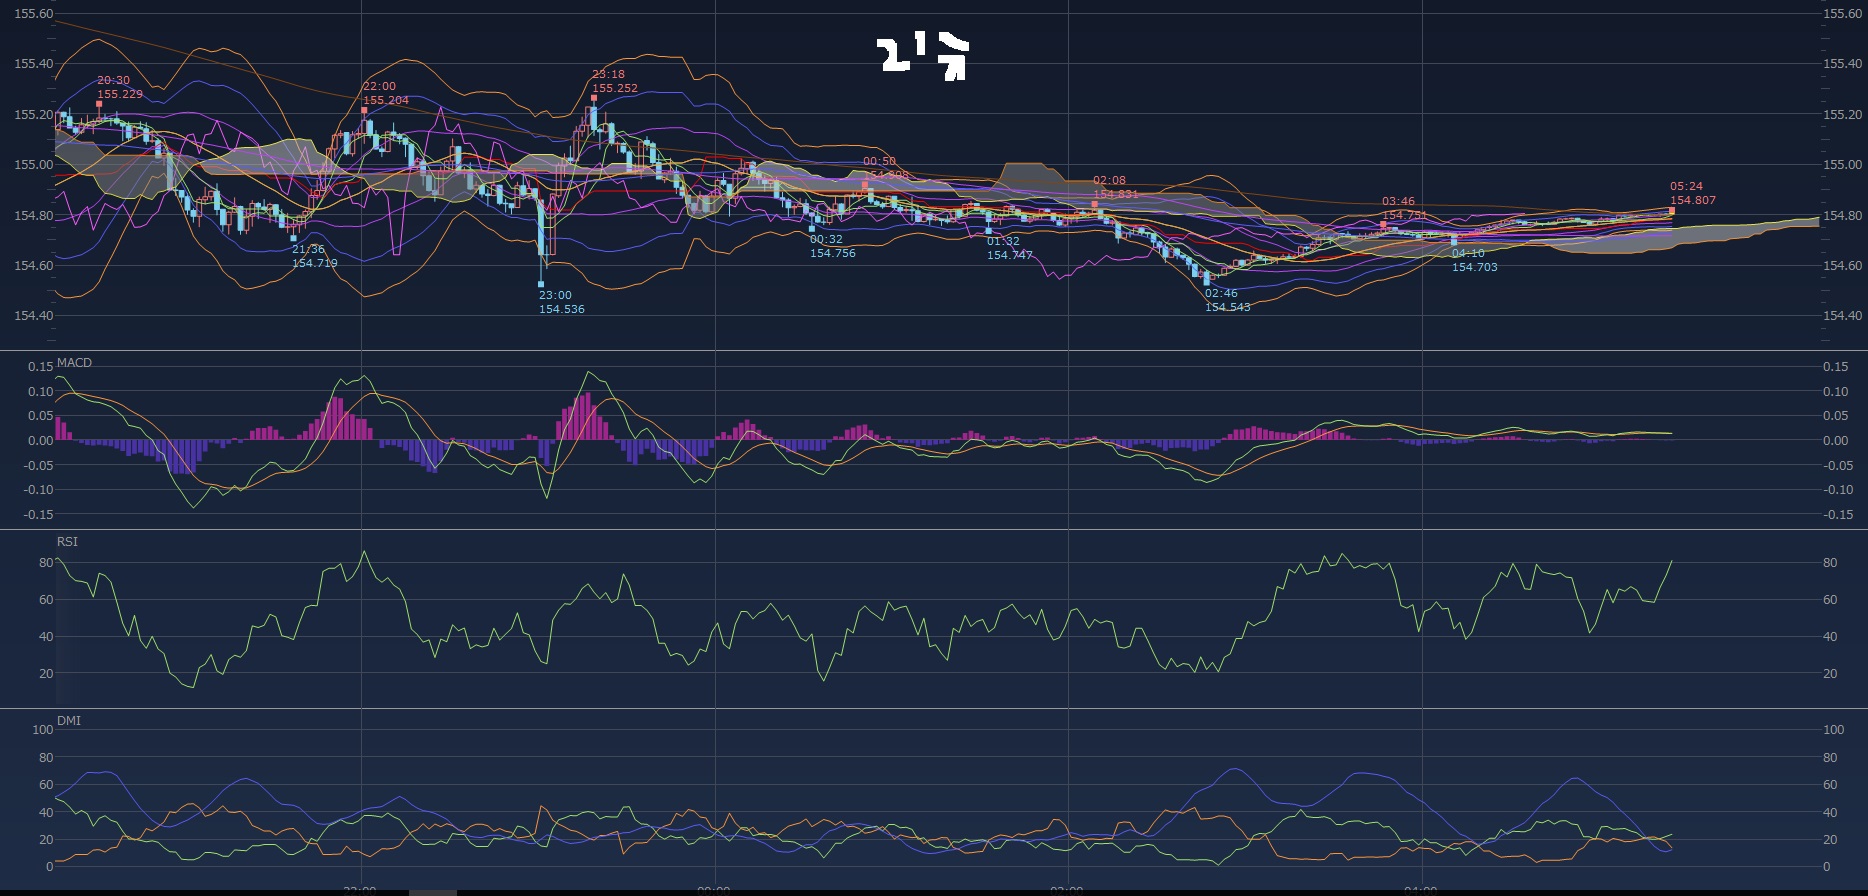Click -0.15 on the left MACD axis

(x=39, y=514)
